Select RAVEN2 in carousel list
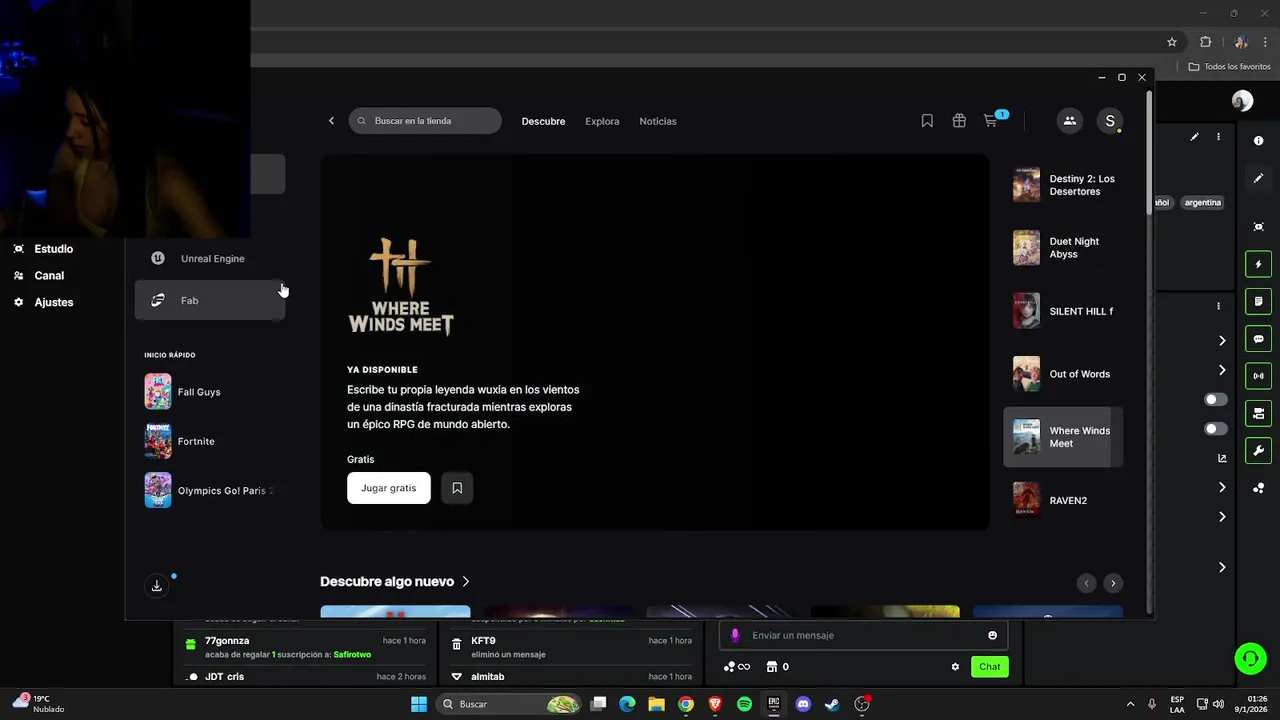The height and width of the screenshot is (720, 1280). 1063,500
